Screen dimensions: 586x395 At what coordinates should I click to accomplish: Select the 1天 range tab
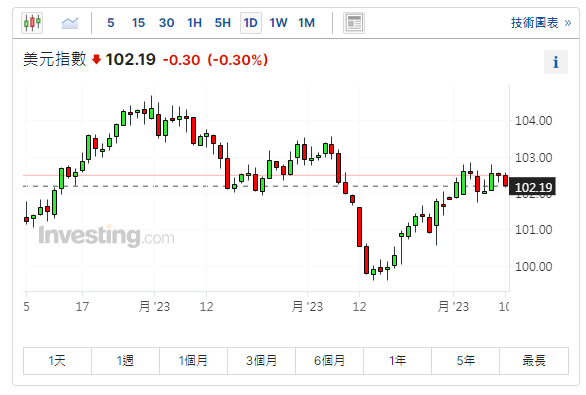coord(57,361)
